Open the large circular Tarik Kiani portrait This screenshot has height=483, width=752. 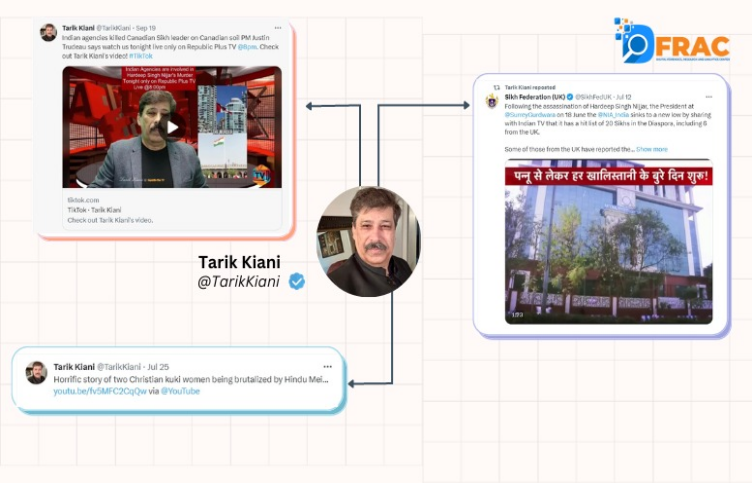tap(368, 241)
